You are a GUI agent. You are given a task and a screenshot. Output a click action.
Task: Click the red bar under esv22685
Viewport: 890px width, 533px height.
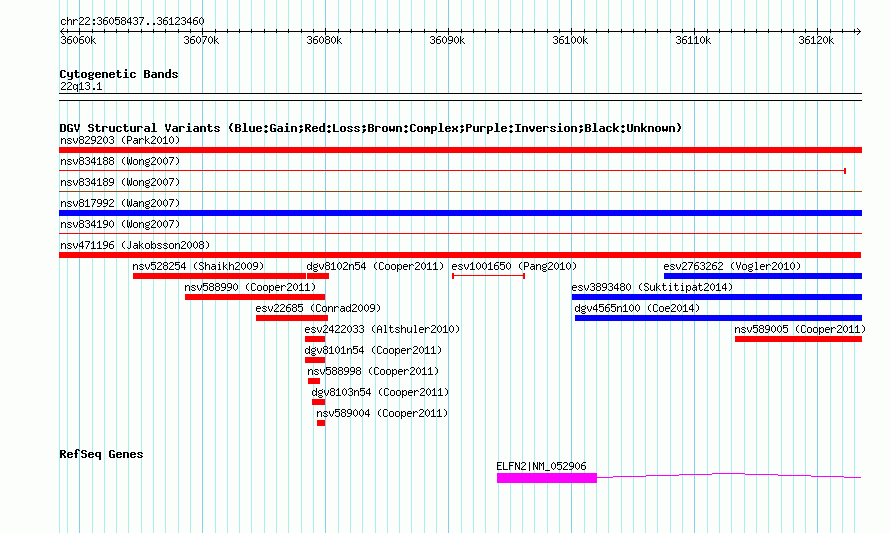click(292, 318)
